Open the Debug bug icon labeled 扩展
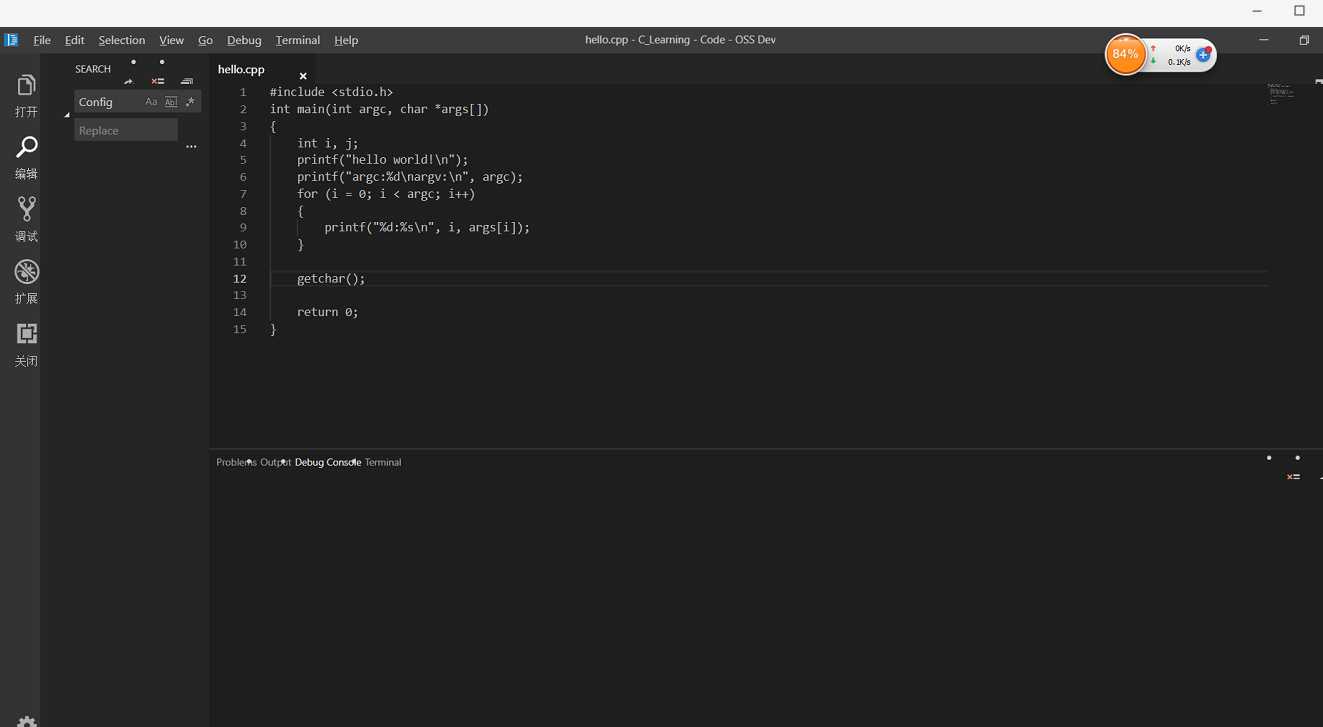 tap(26, 271)
